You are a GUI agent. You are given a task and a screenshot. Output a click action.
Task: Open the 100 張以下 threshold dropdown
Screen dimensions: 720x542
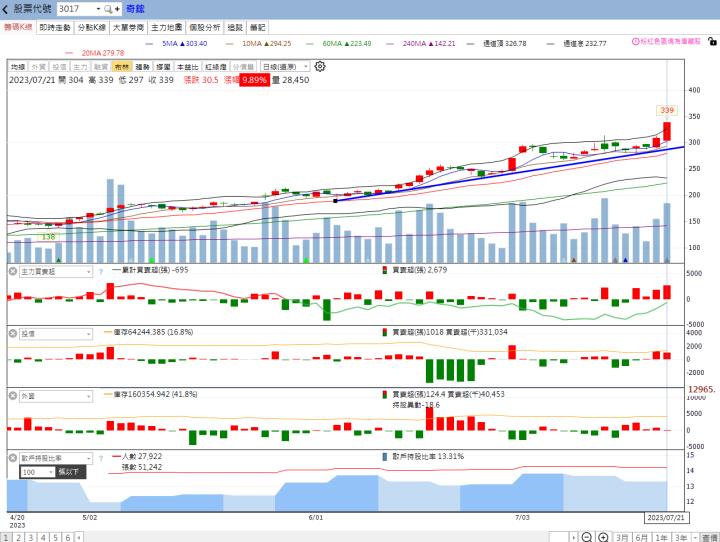[x=37, y=472]
